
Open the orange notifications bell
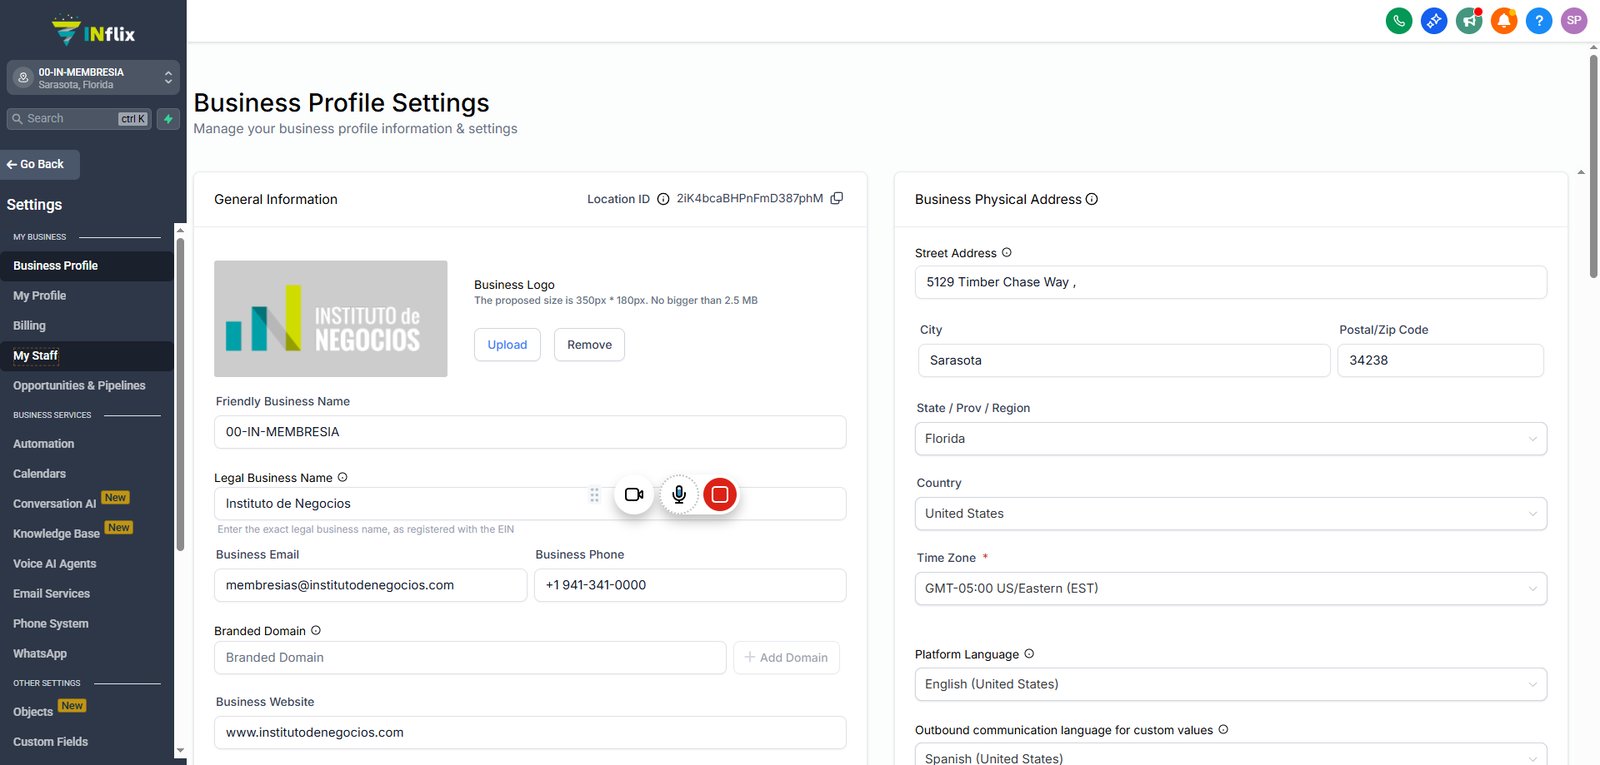tap(1504, 20)
